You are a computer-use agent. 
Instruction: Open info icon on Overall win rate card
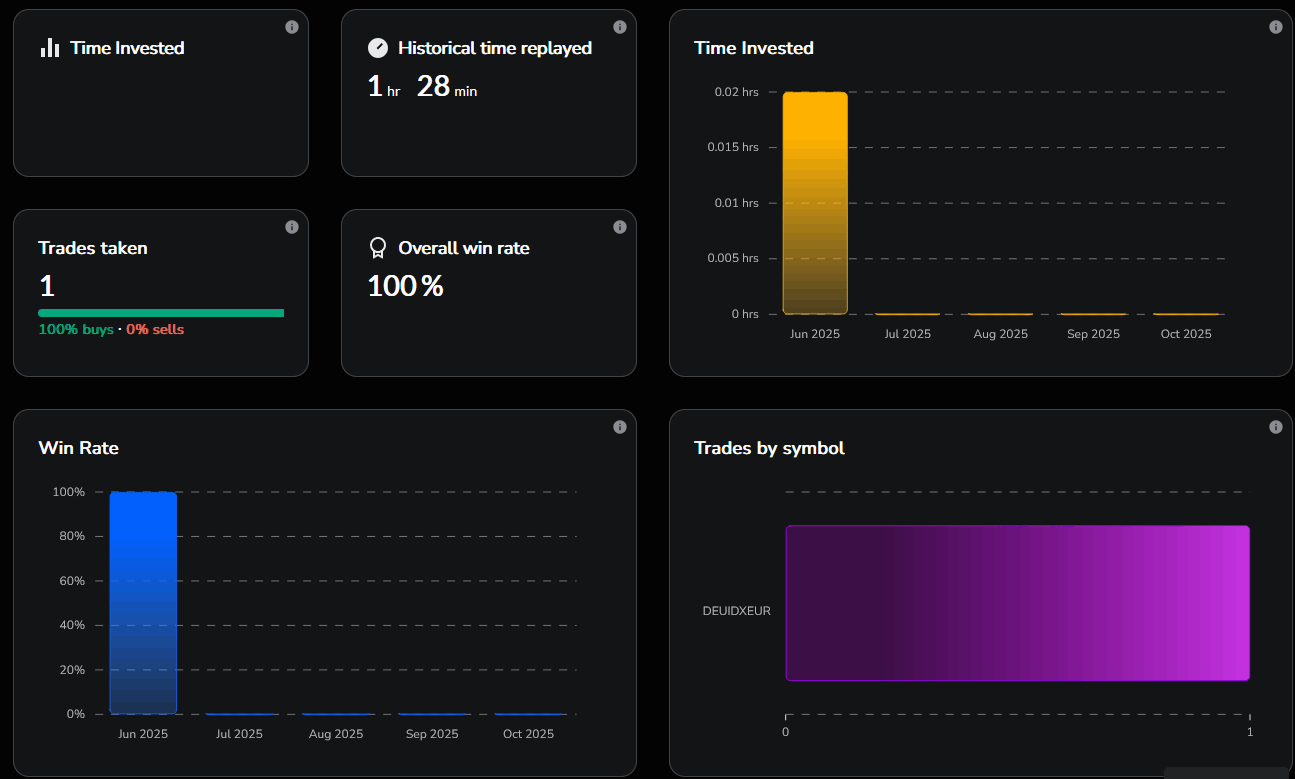click(x=620, y=227)
